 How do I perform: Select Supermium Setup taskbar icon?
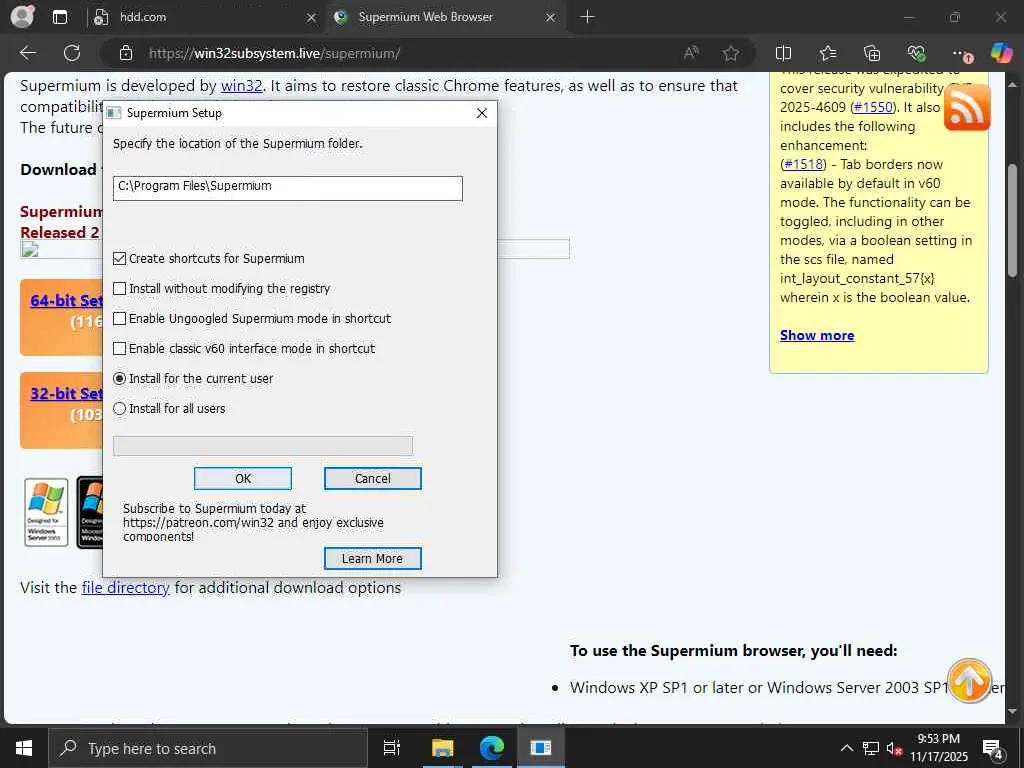[541, 748]
